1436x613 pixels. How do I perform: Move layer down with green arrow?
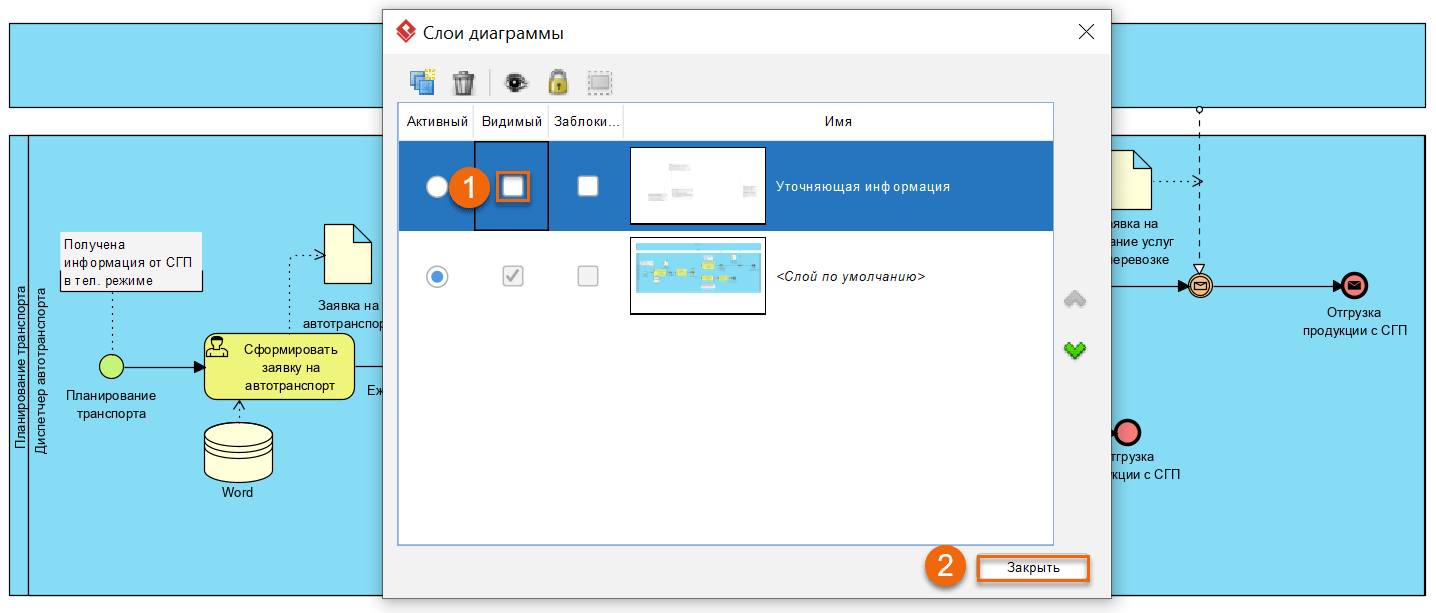1075,350
